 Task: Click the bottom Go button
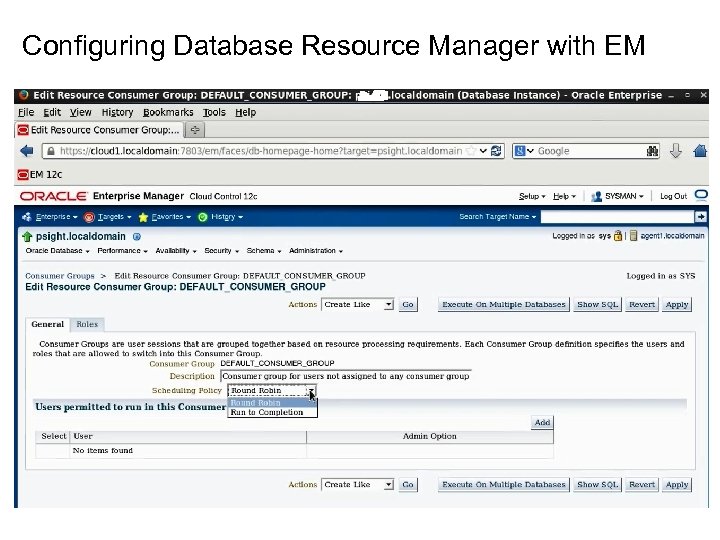tap(408, 484)
